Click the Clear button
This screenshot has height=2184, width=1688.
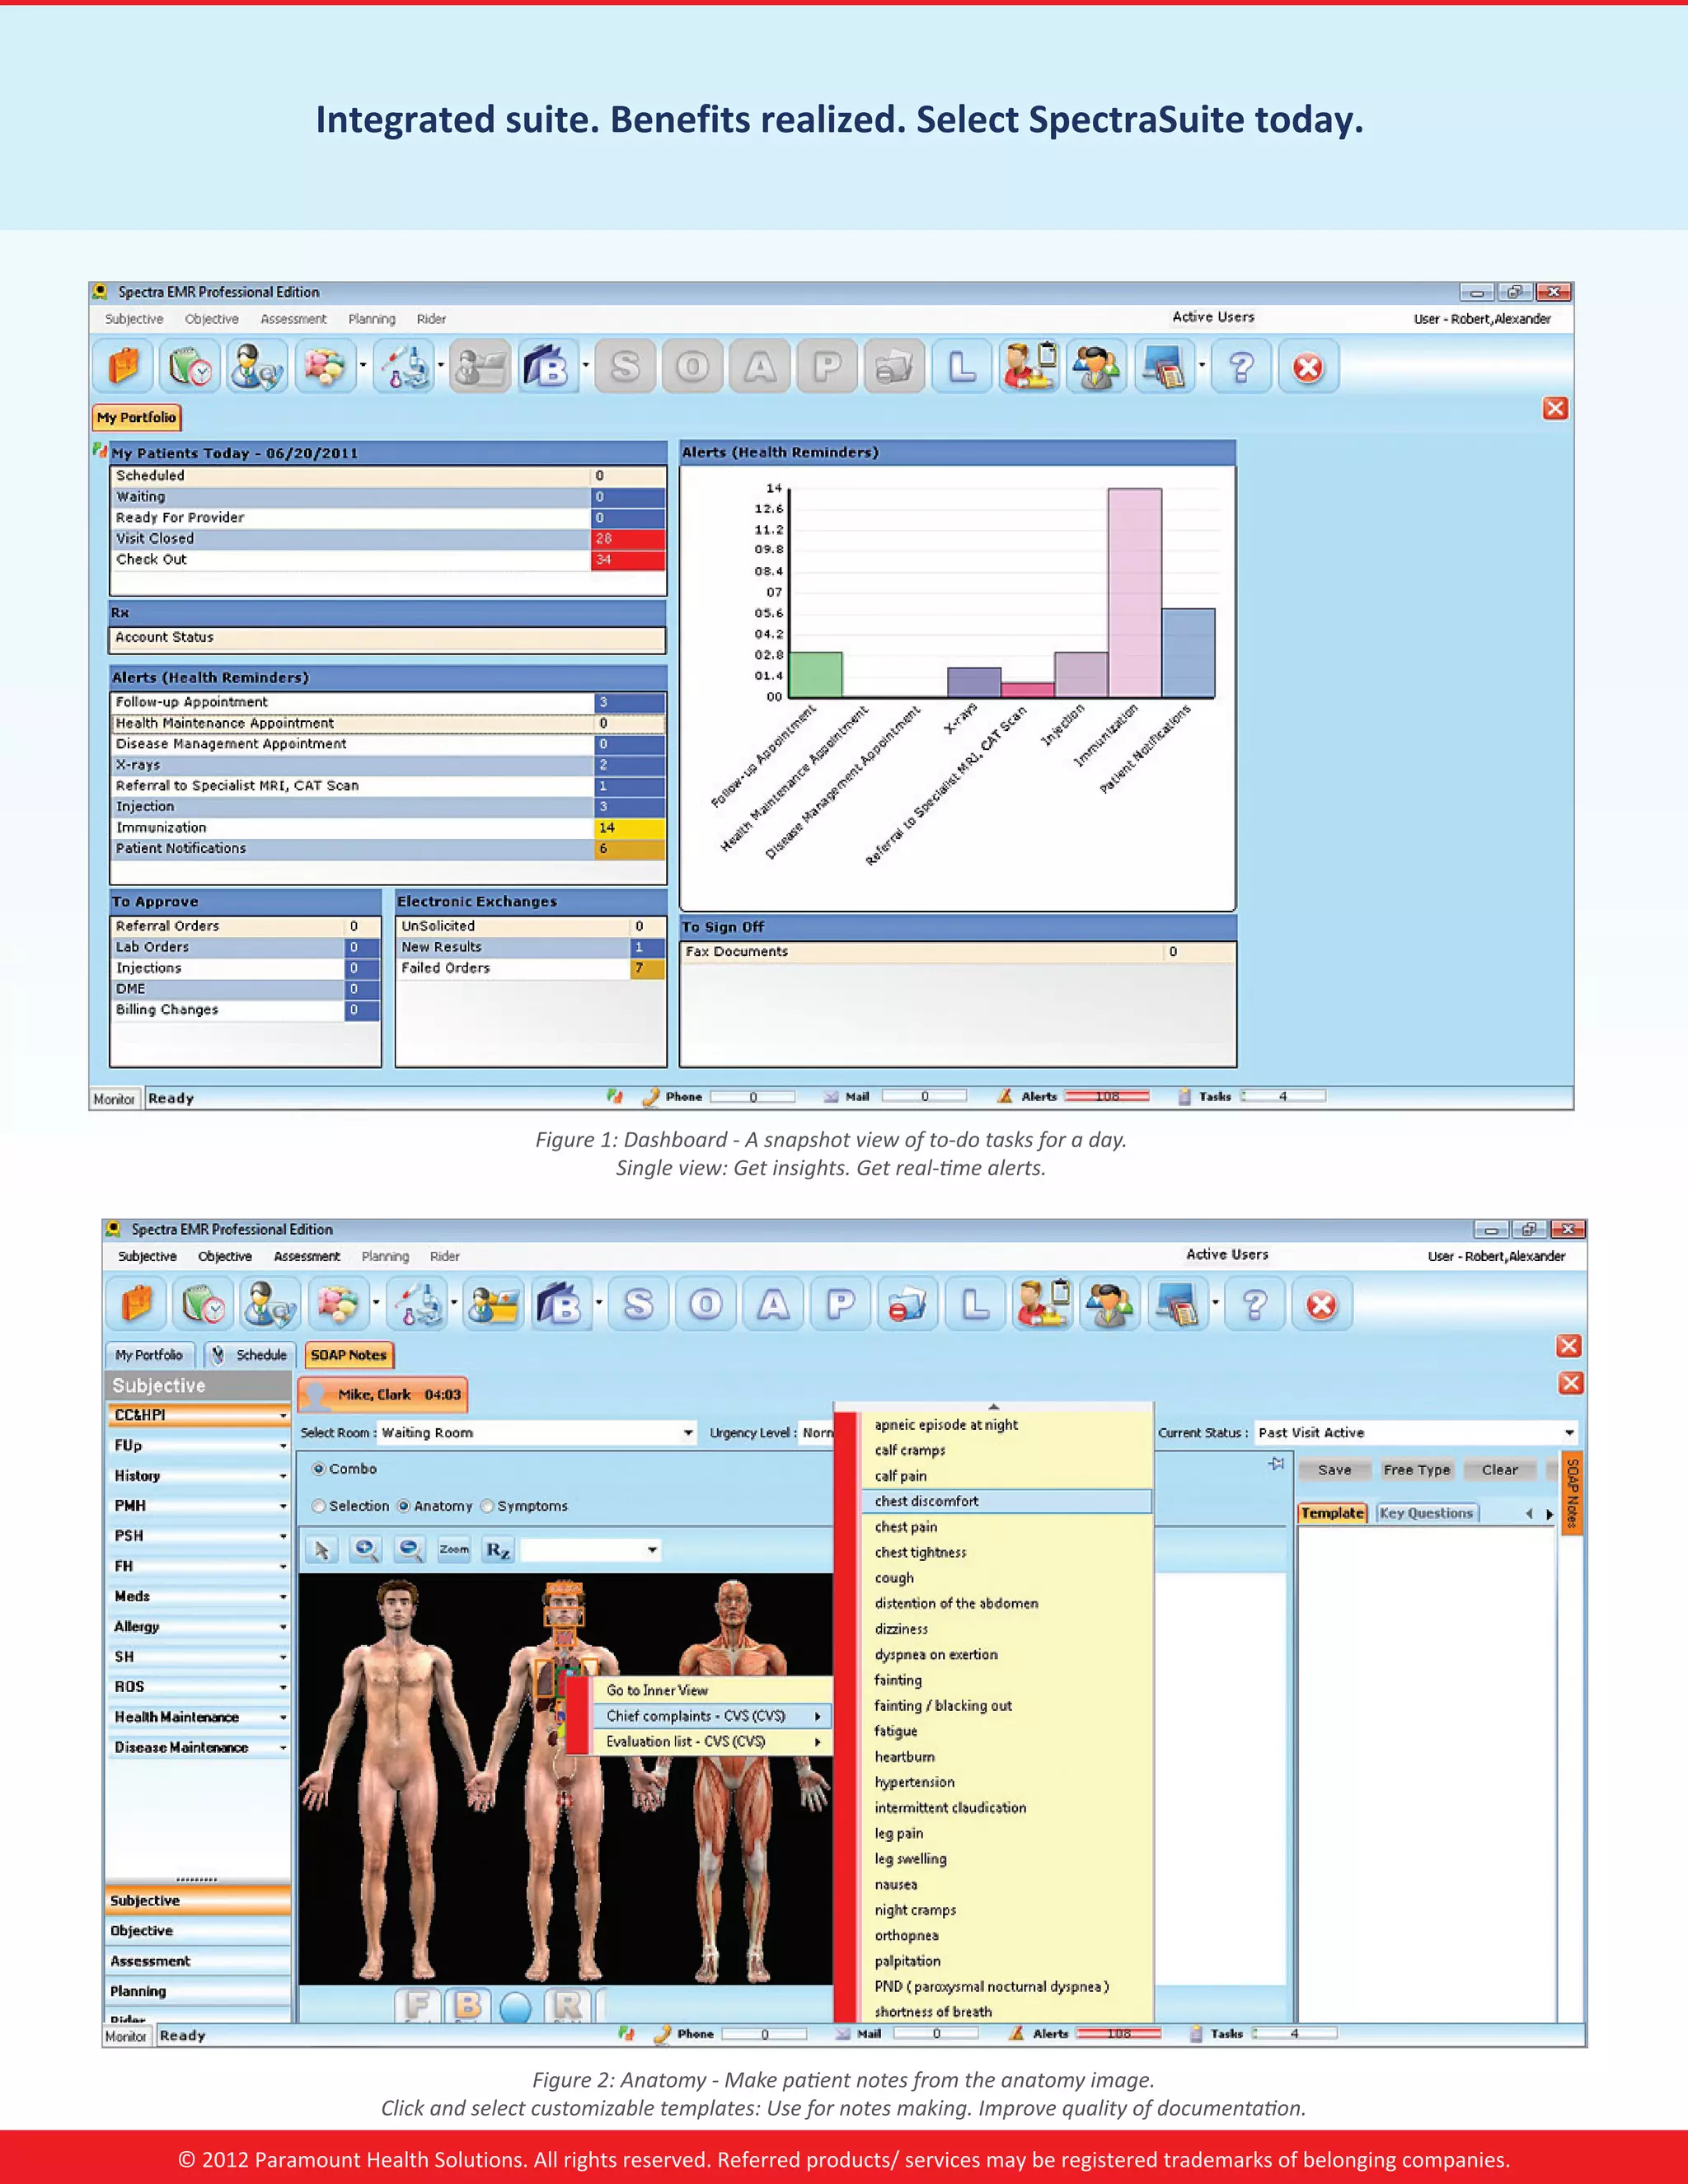pyautogui.click(x=1500, y=1470)
